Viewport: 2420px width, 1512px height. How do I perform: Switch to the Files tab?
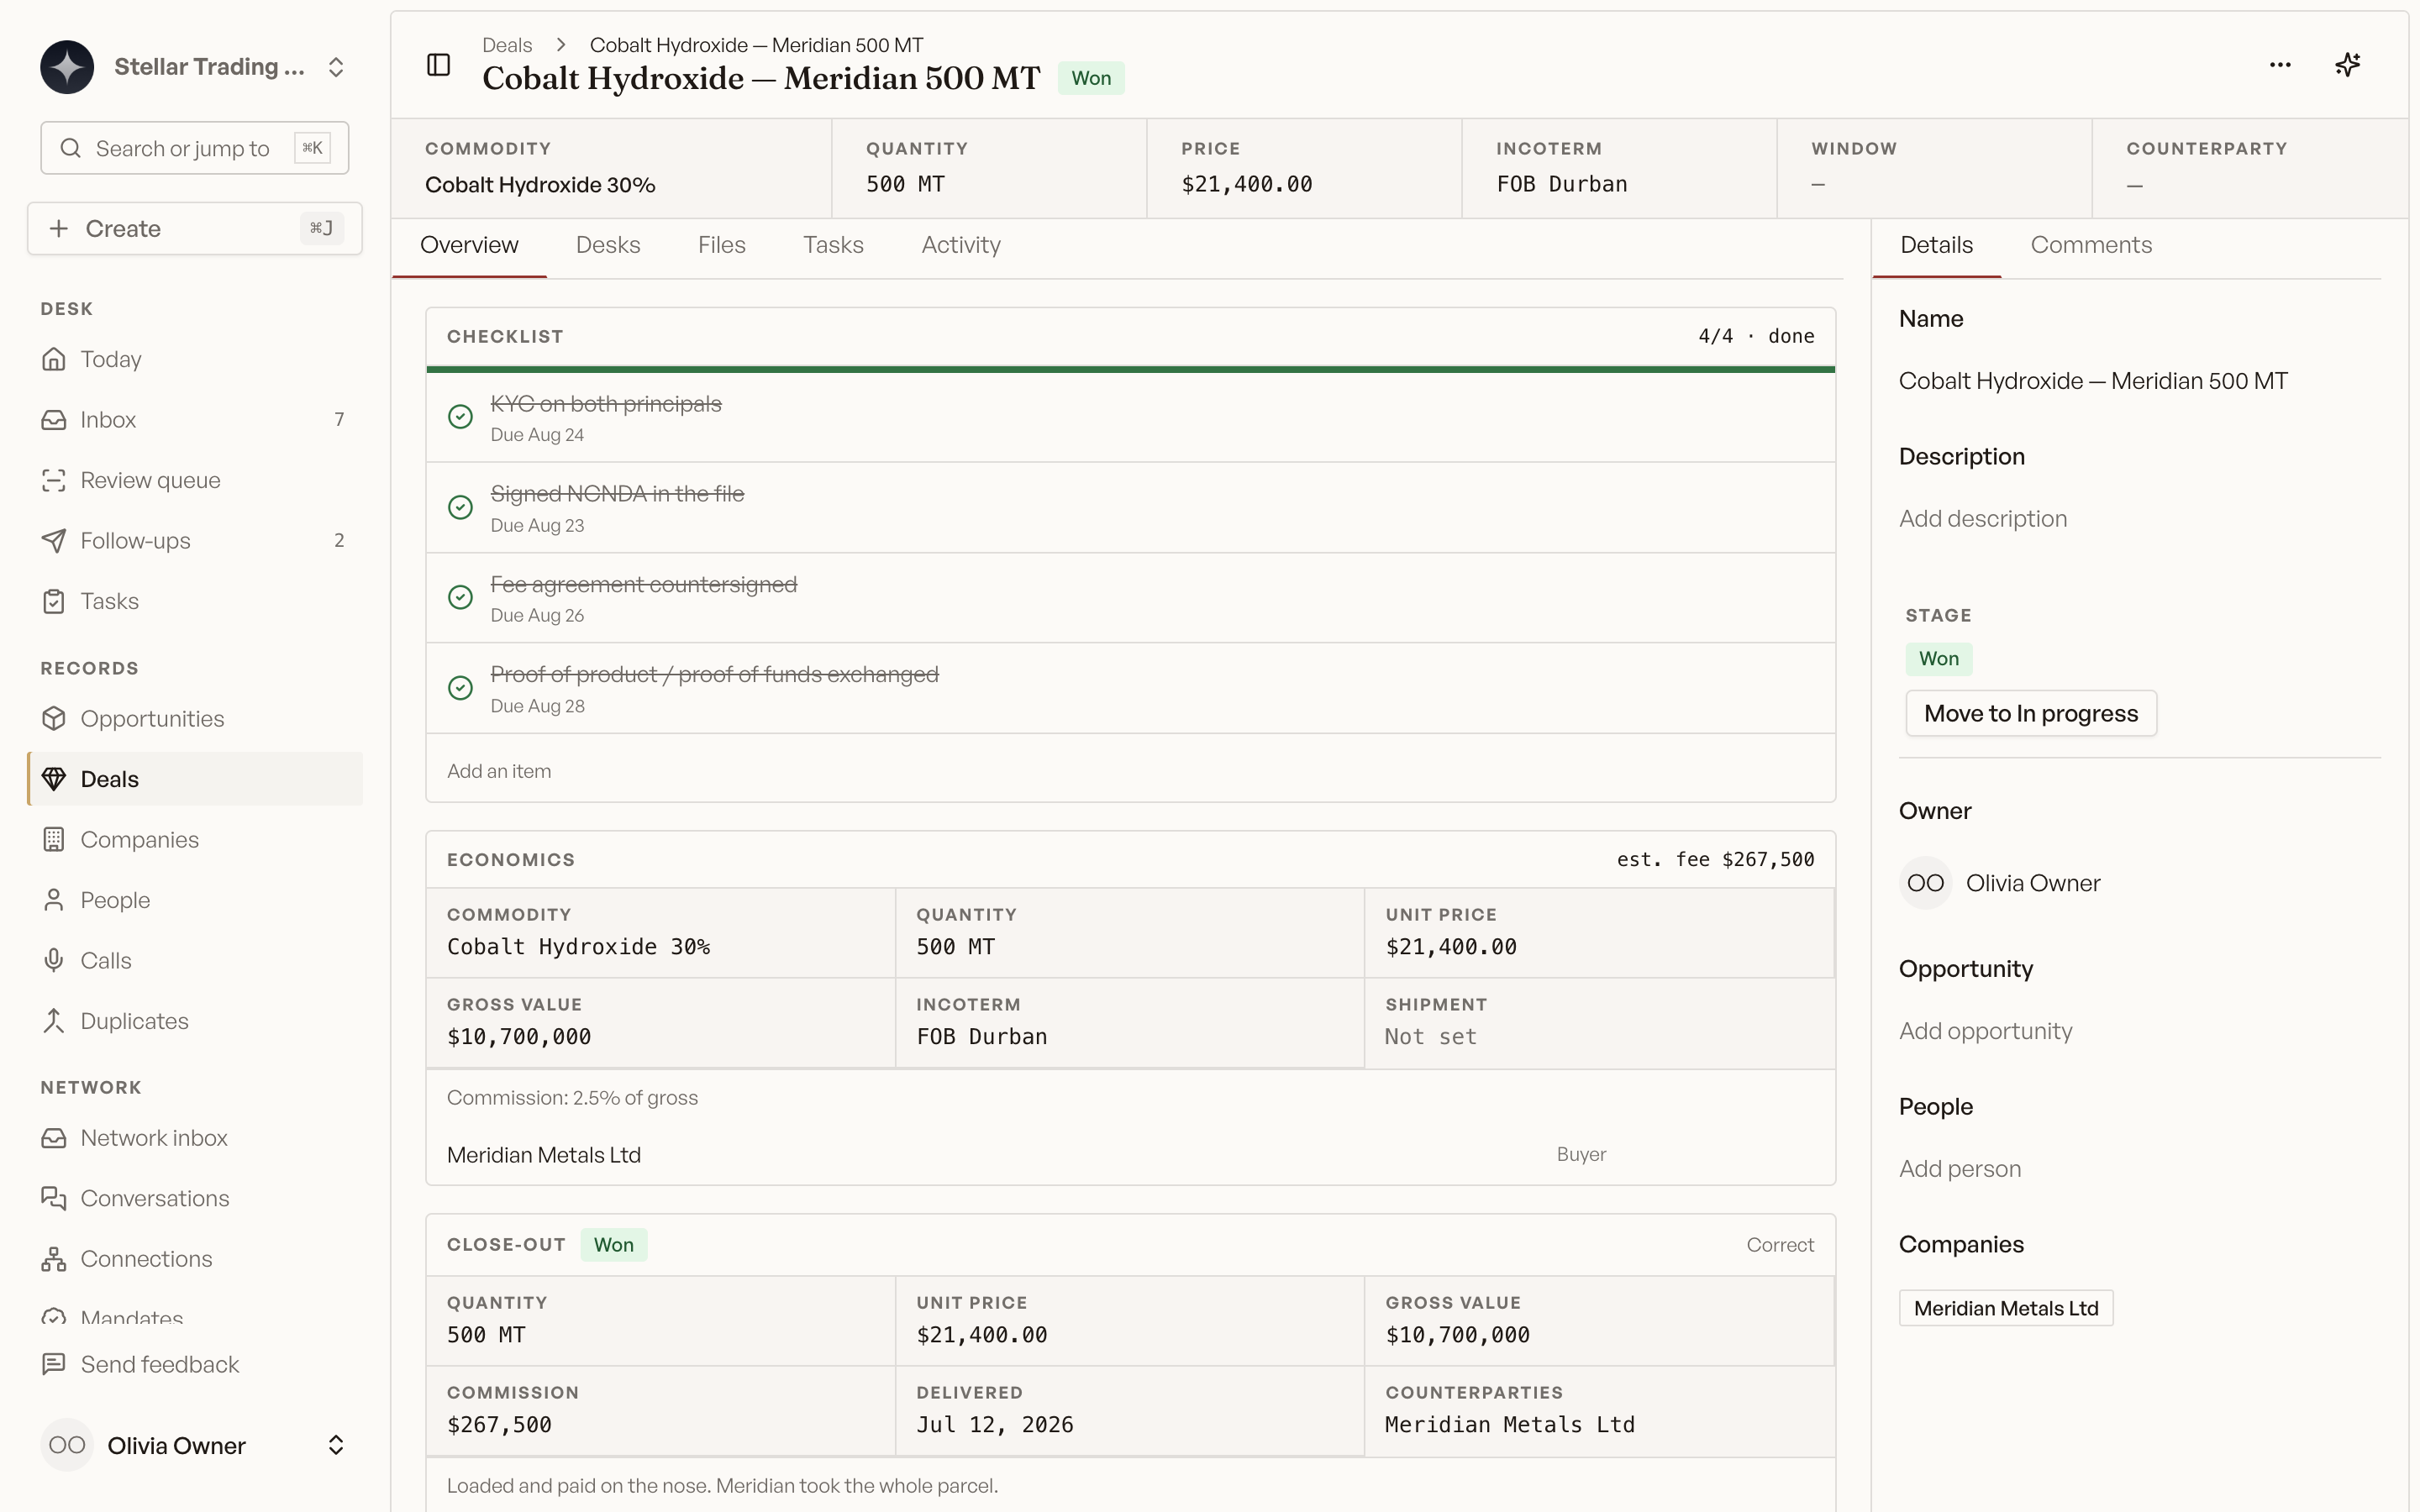721,245
